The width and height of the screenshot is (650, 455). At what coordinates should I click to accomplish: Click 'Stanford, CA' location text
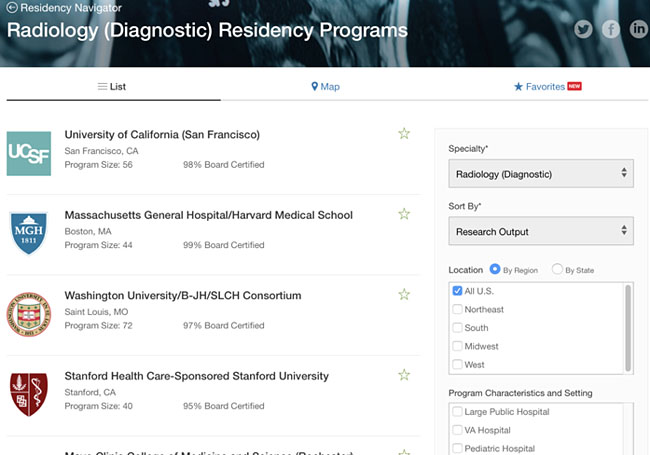[x=90, y=392]
